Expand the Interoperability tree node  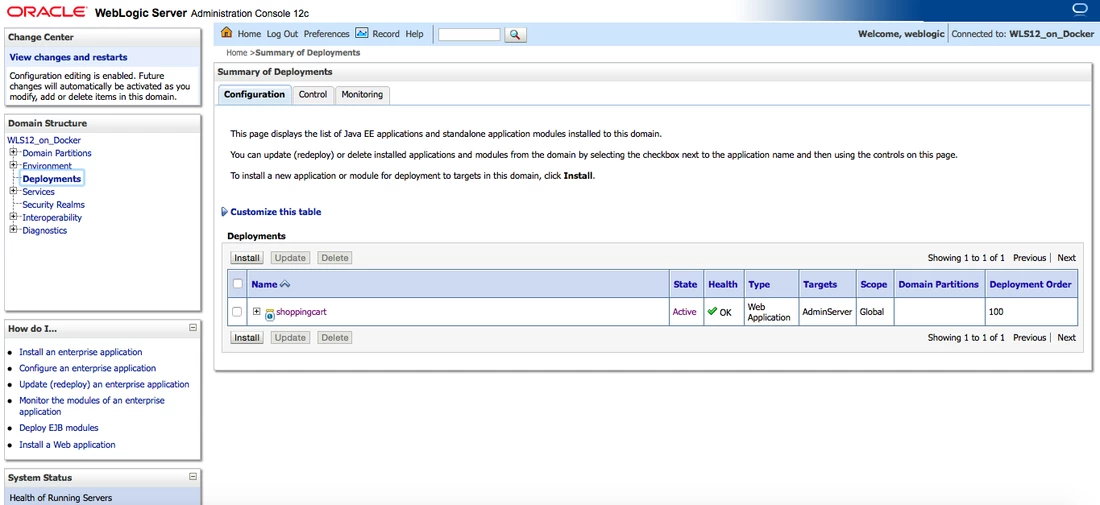point(13,217)
